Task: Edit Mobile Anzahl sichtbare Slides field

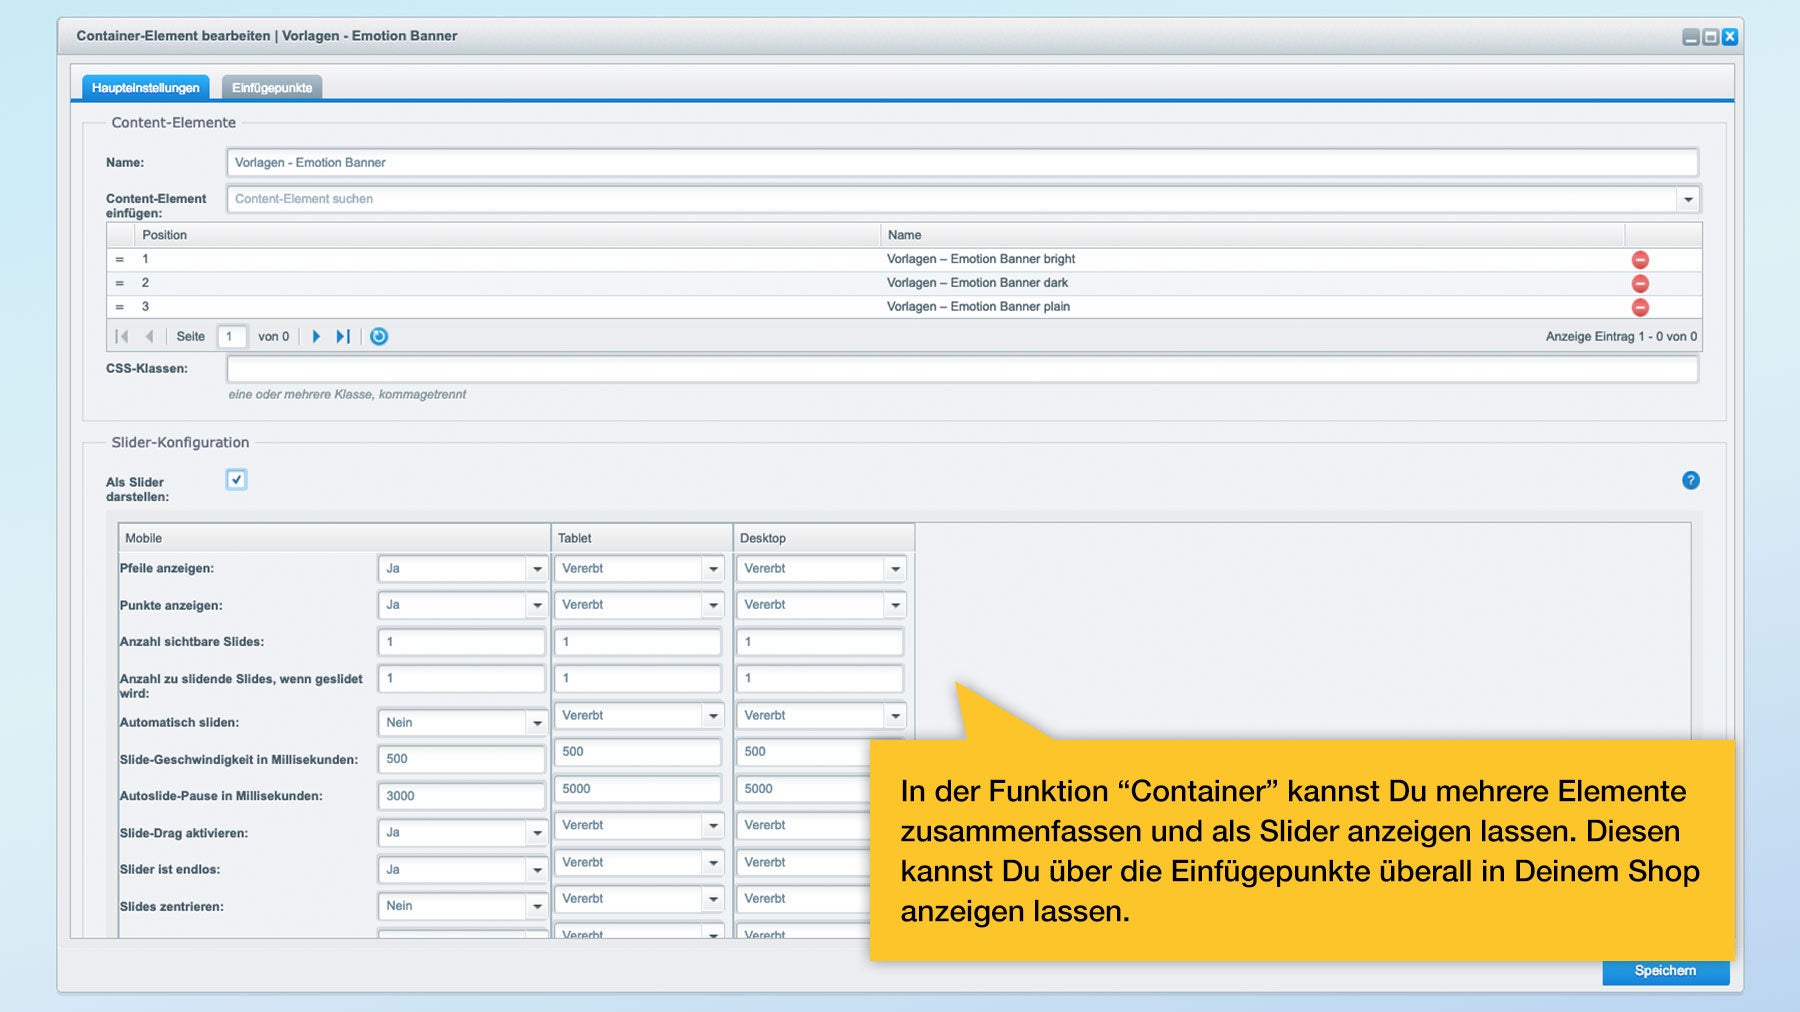Action: [462, 642]
